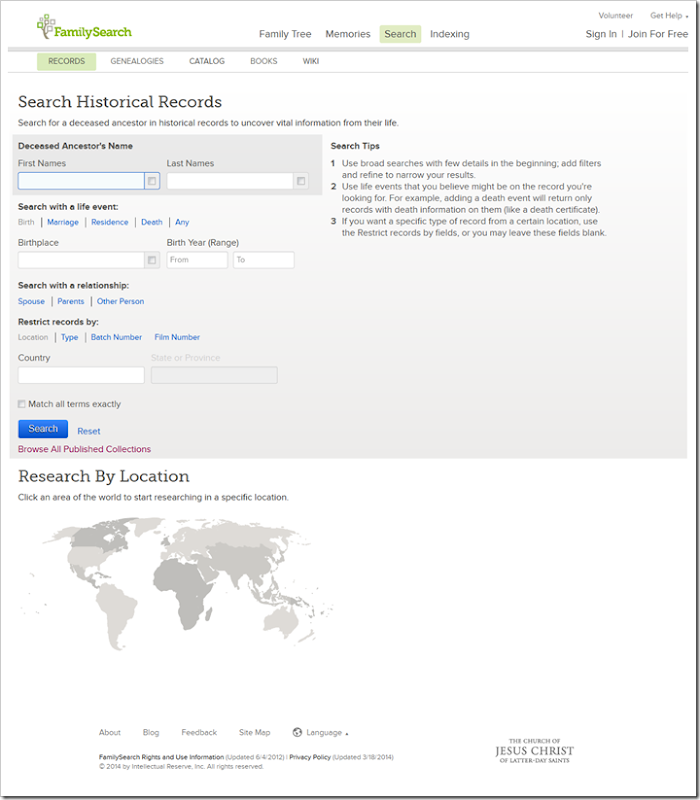Click the Church of Jesus Christ logo
700x800 pixels.
coord(534,751)
